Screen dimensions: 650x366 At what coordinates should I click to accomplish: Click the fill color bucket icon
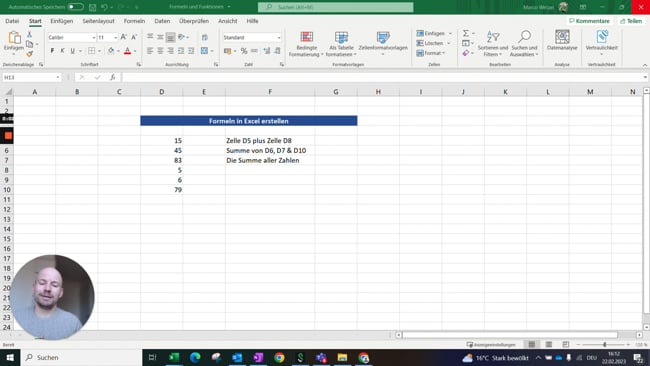click(x=111, y=51)
